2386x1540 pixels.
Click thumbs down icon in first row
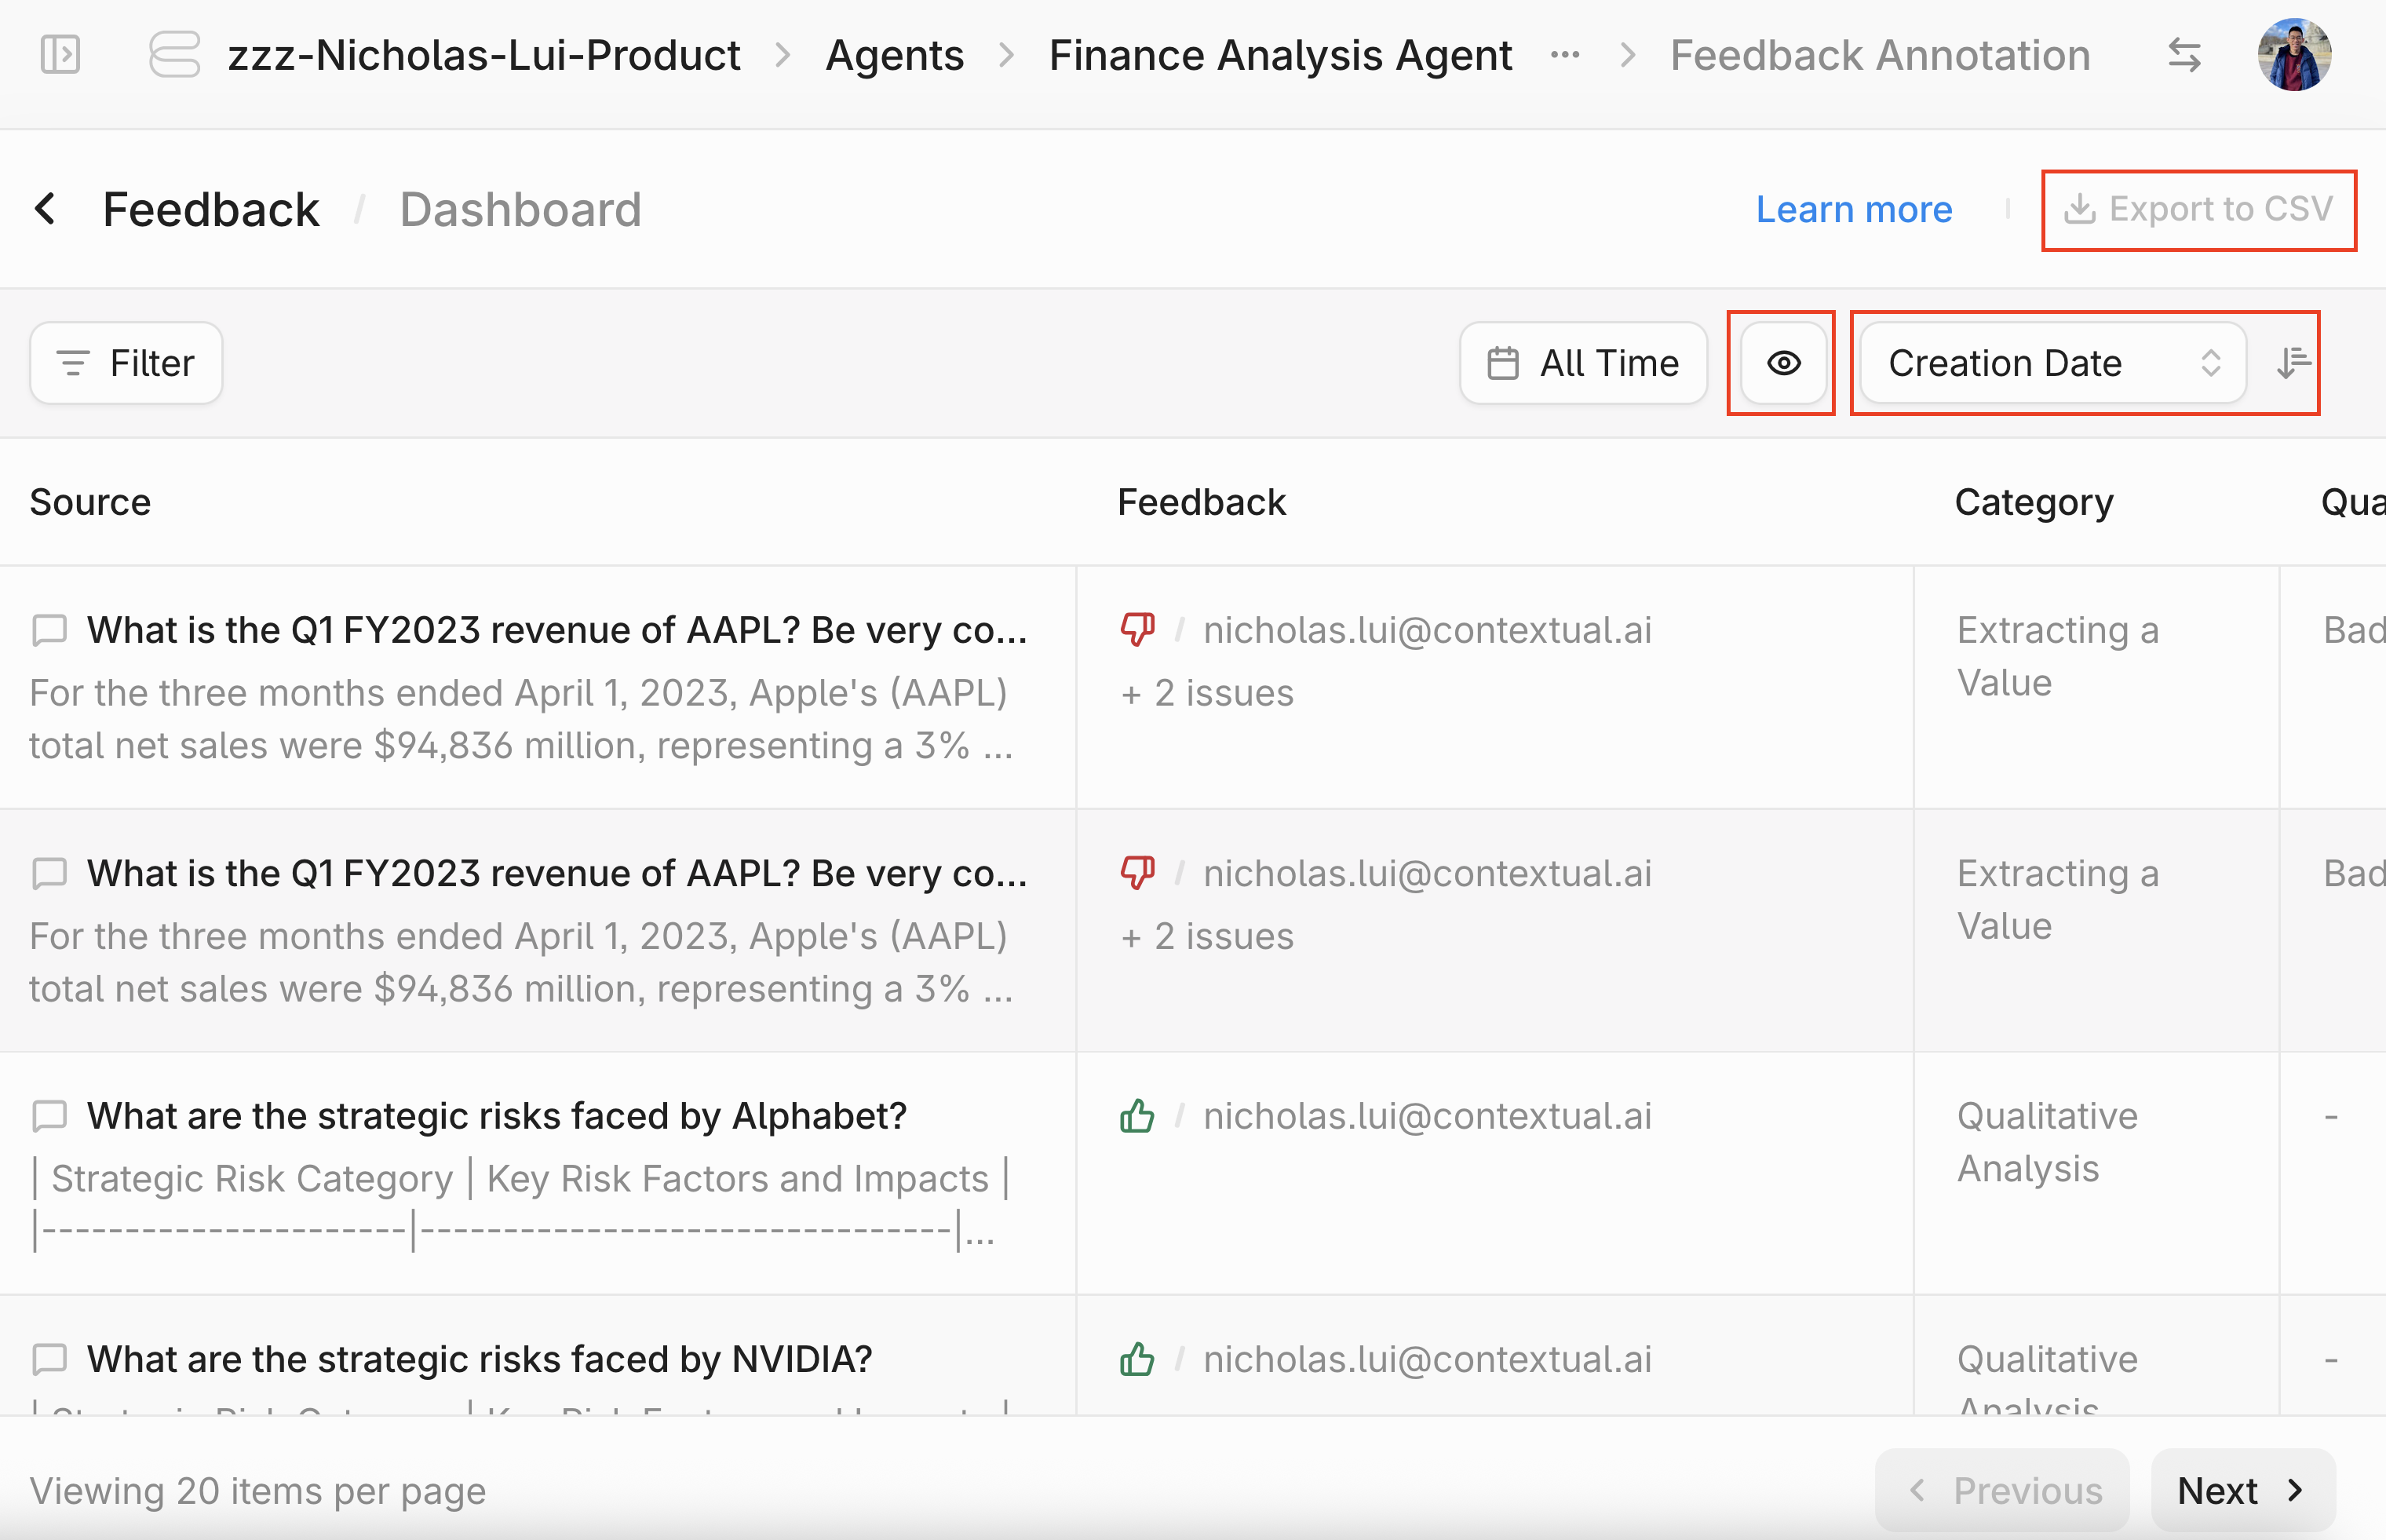tap(1137, 630)
